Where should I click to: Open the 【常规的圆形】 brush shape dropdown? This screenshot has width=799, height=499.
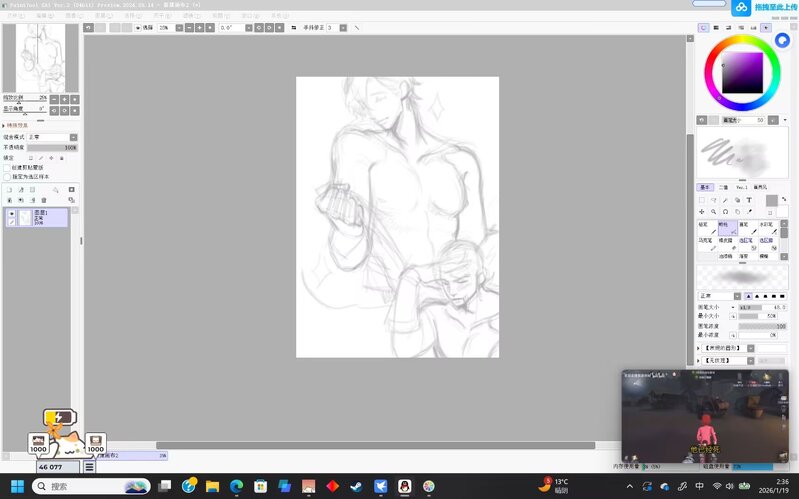tap(751, 348)
